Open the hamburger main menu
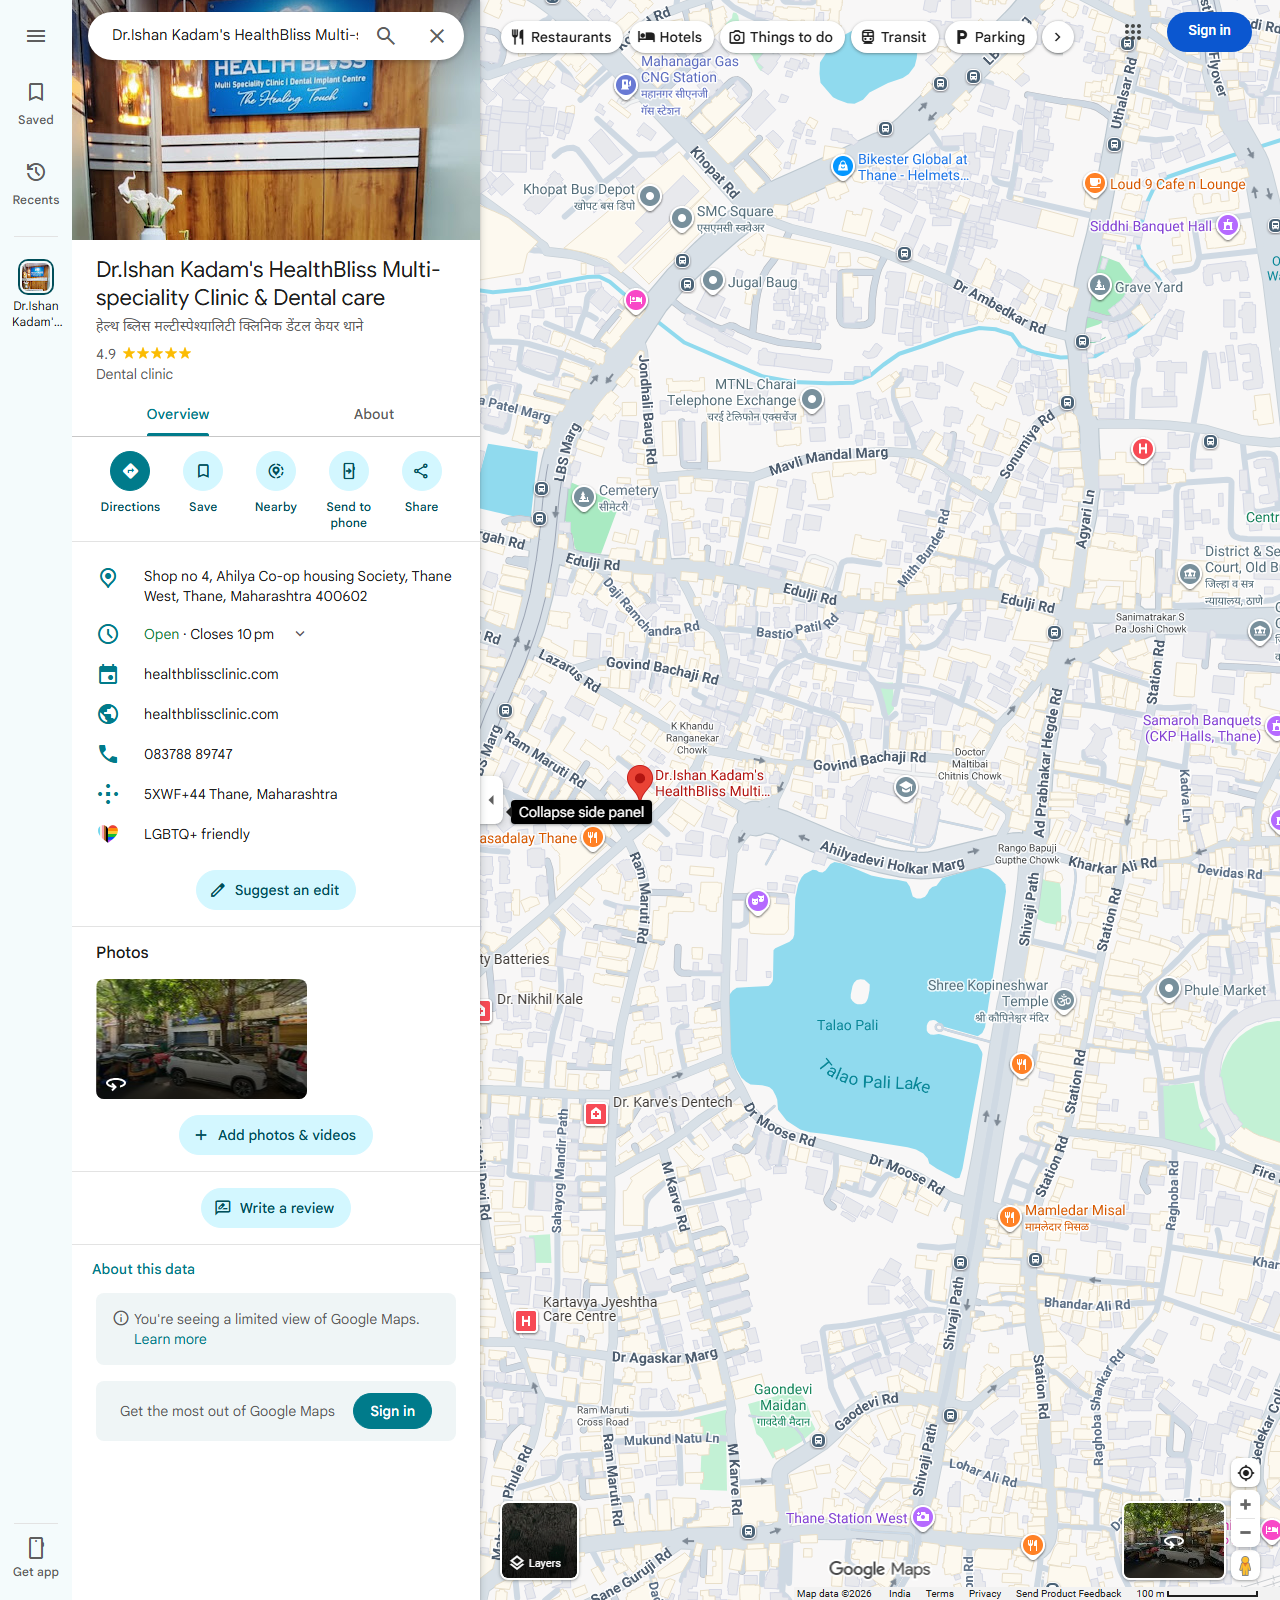The width and height of the screenshot is (1280, 1600). pyautogui.click(x=36, y=36)
